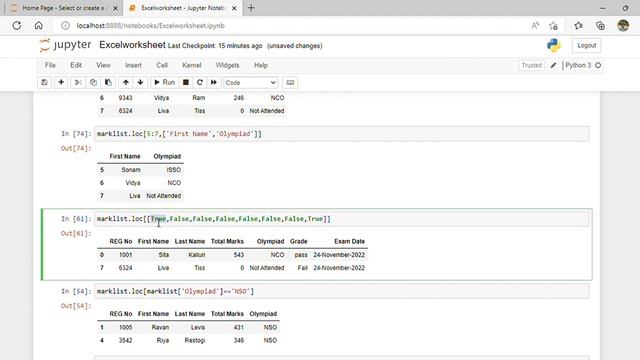Click the pencil edit mode icon
This screenshot has width=640, height=360.
(x=553, y=65)
